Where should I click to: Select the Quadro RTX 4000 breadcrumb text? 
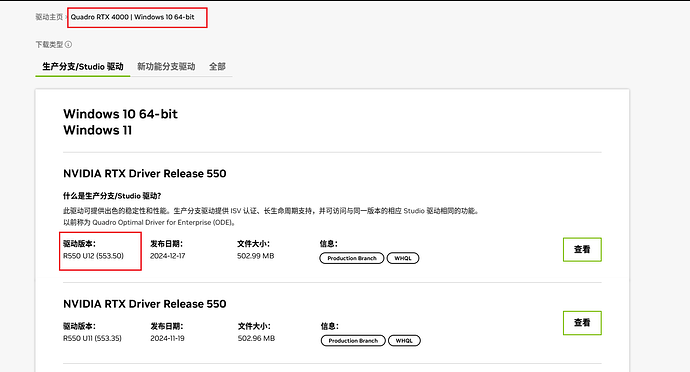coord(99,17)
